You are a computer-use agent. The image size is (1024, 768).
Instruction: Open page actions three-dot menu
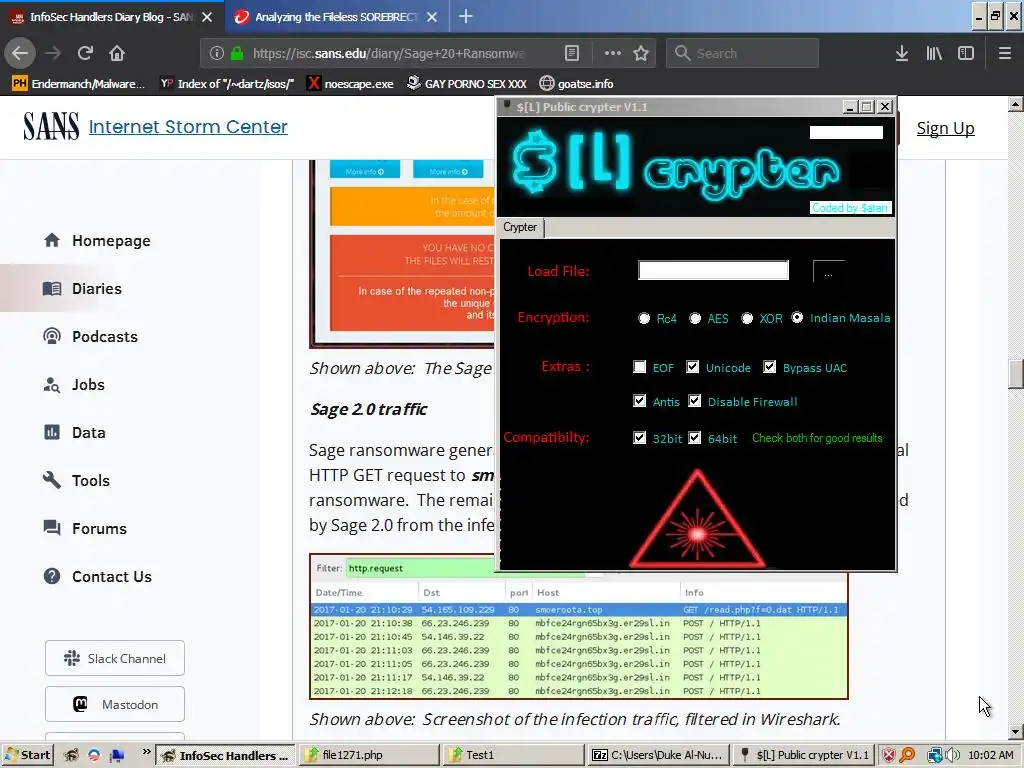pyautogui.click(x=613, y=53)
